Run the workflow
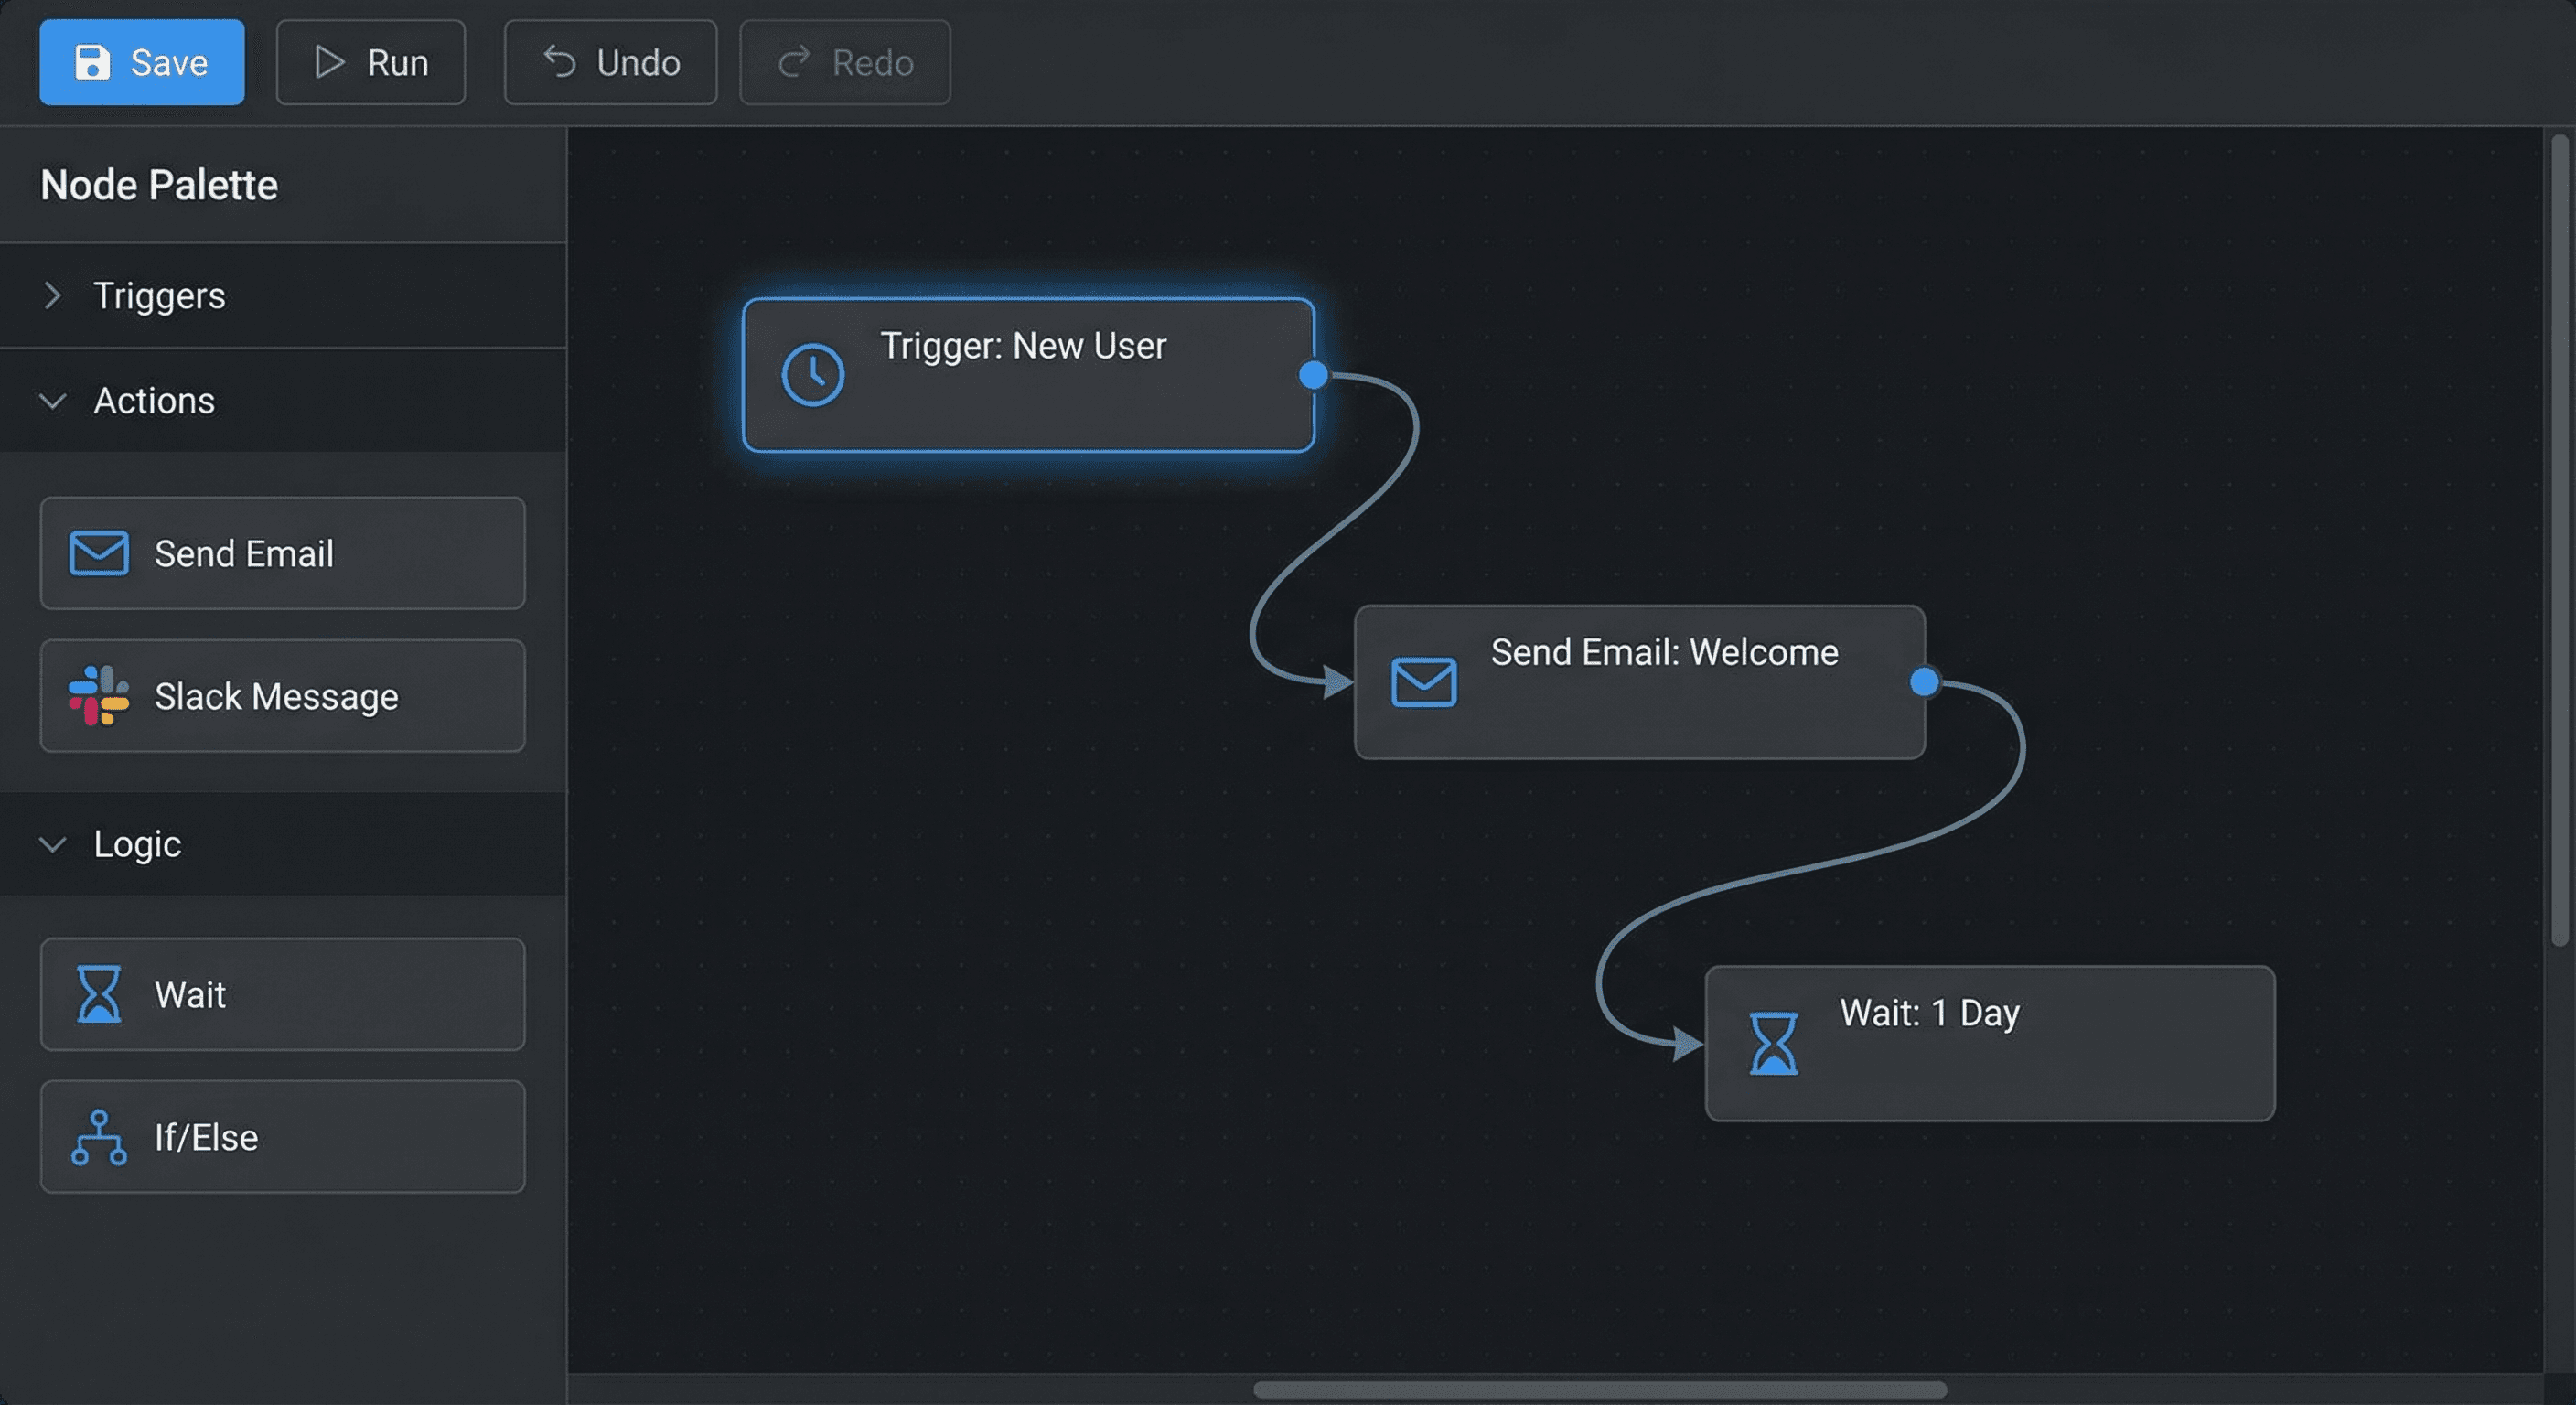Viewport: 2576px width, 1405px height. [371, 62]
